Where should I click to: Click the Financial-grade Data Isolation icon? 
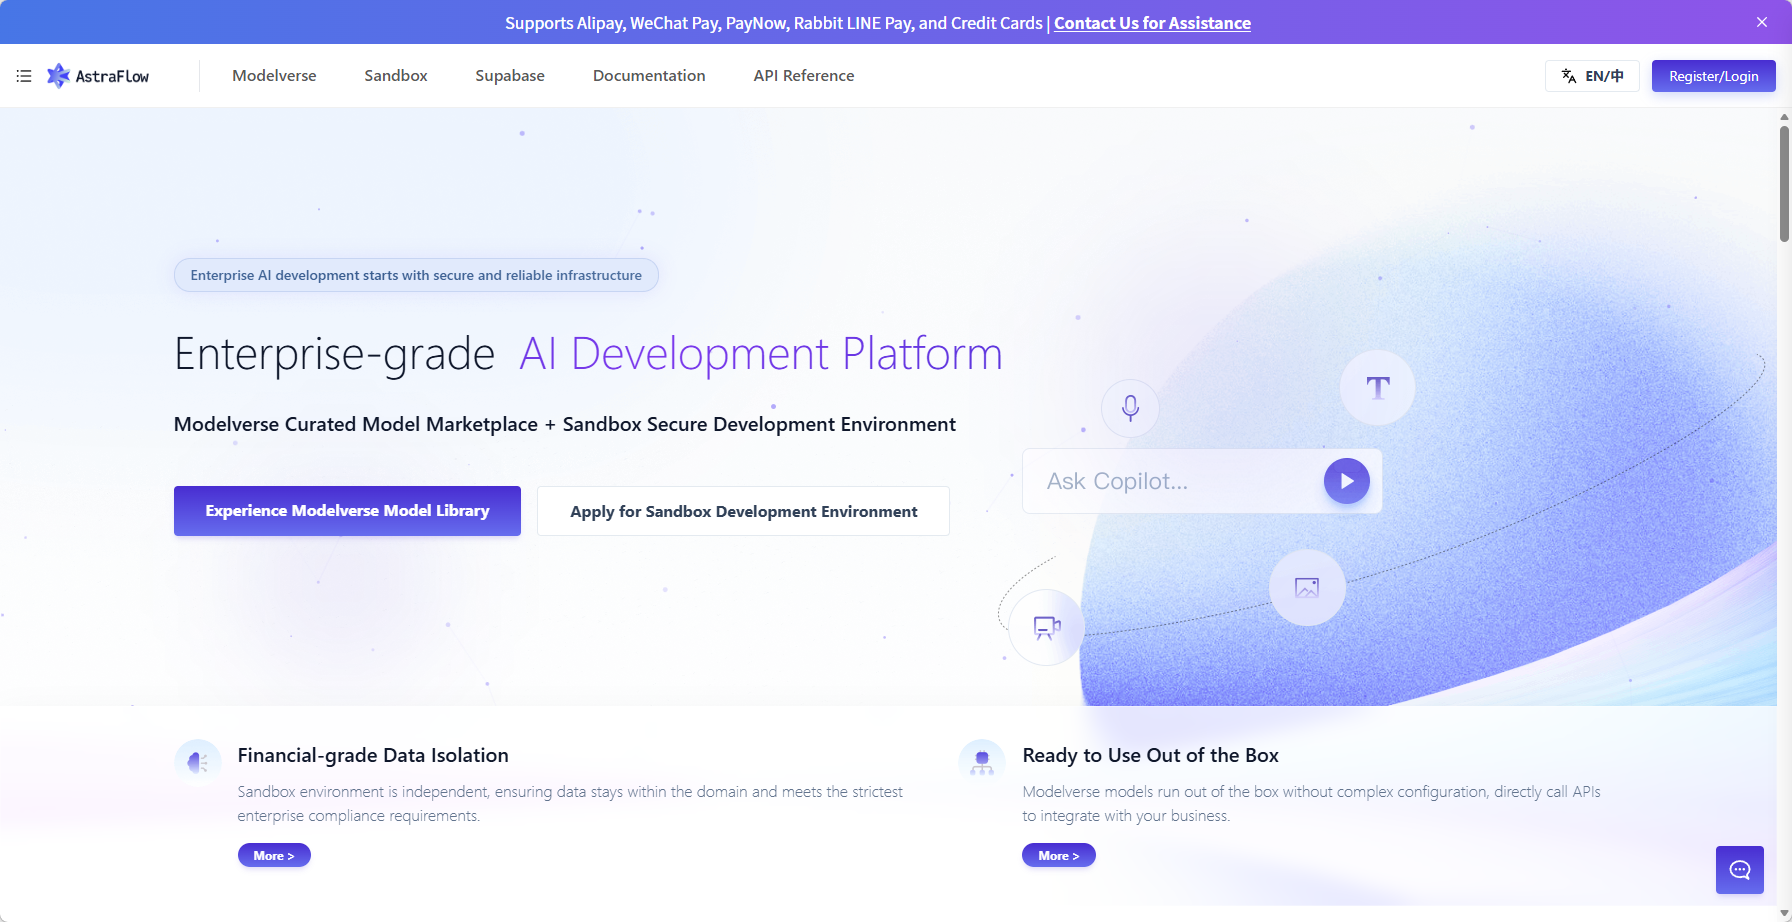click(198, 762)
